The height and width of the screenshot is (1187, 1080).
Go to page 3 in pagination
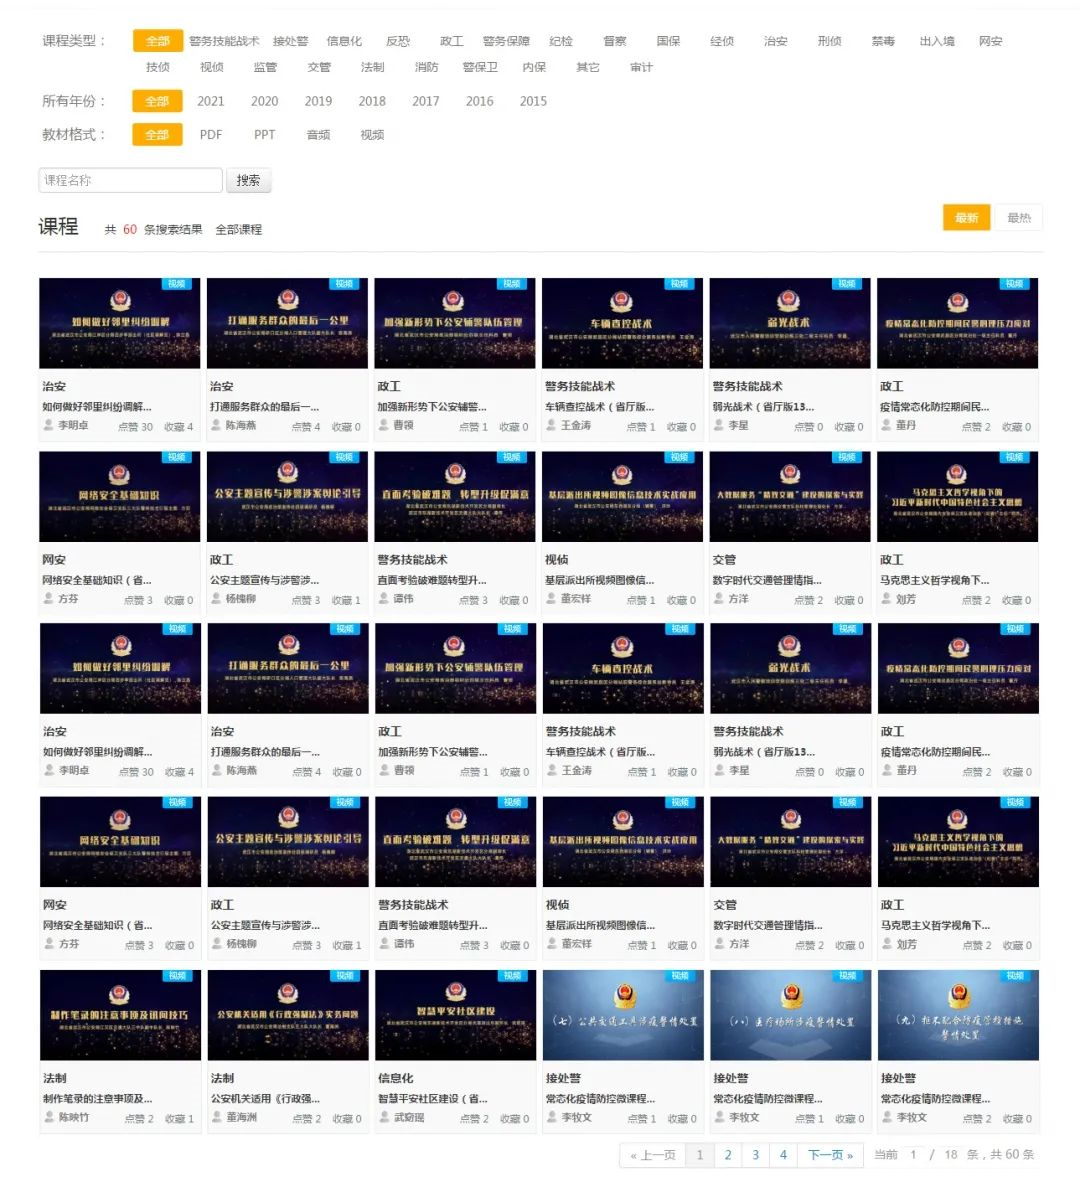click(x=755, y=1155)
